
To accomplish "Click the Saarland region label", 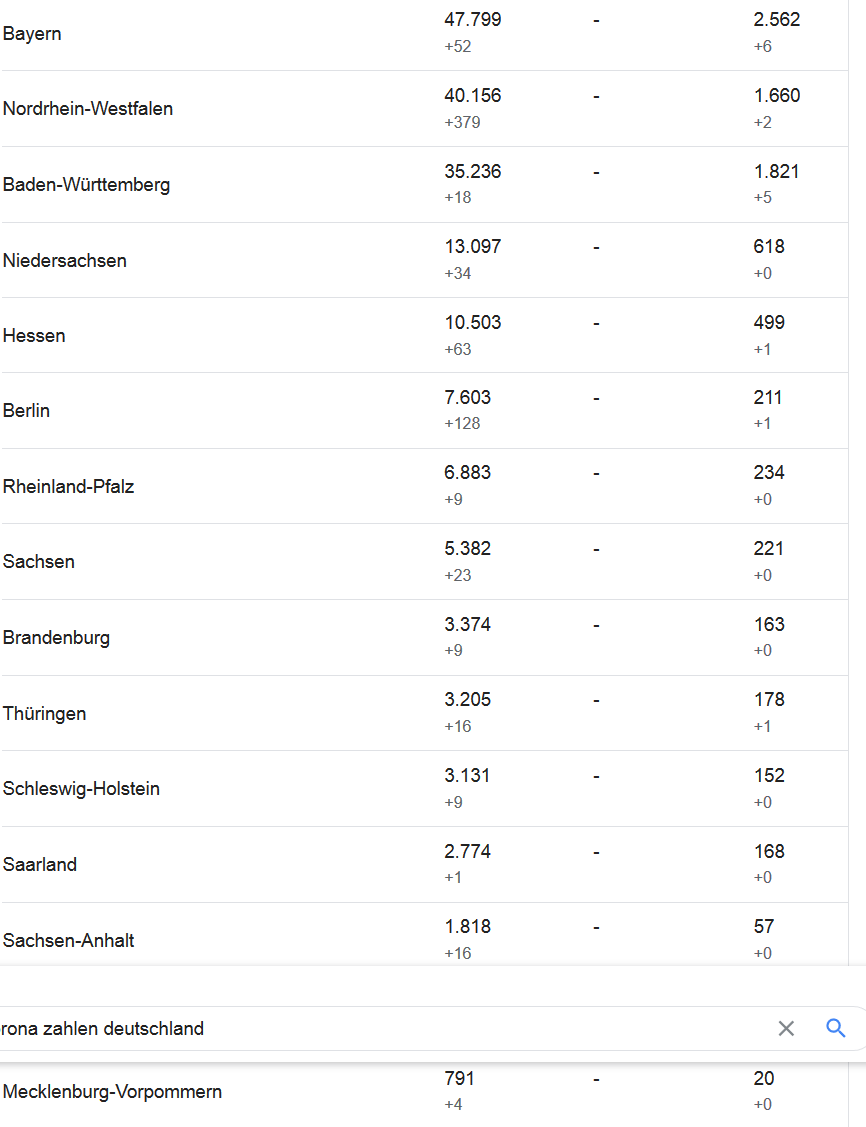I will [40, 864].
